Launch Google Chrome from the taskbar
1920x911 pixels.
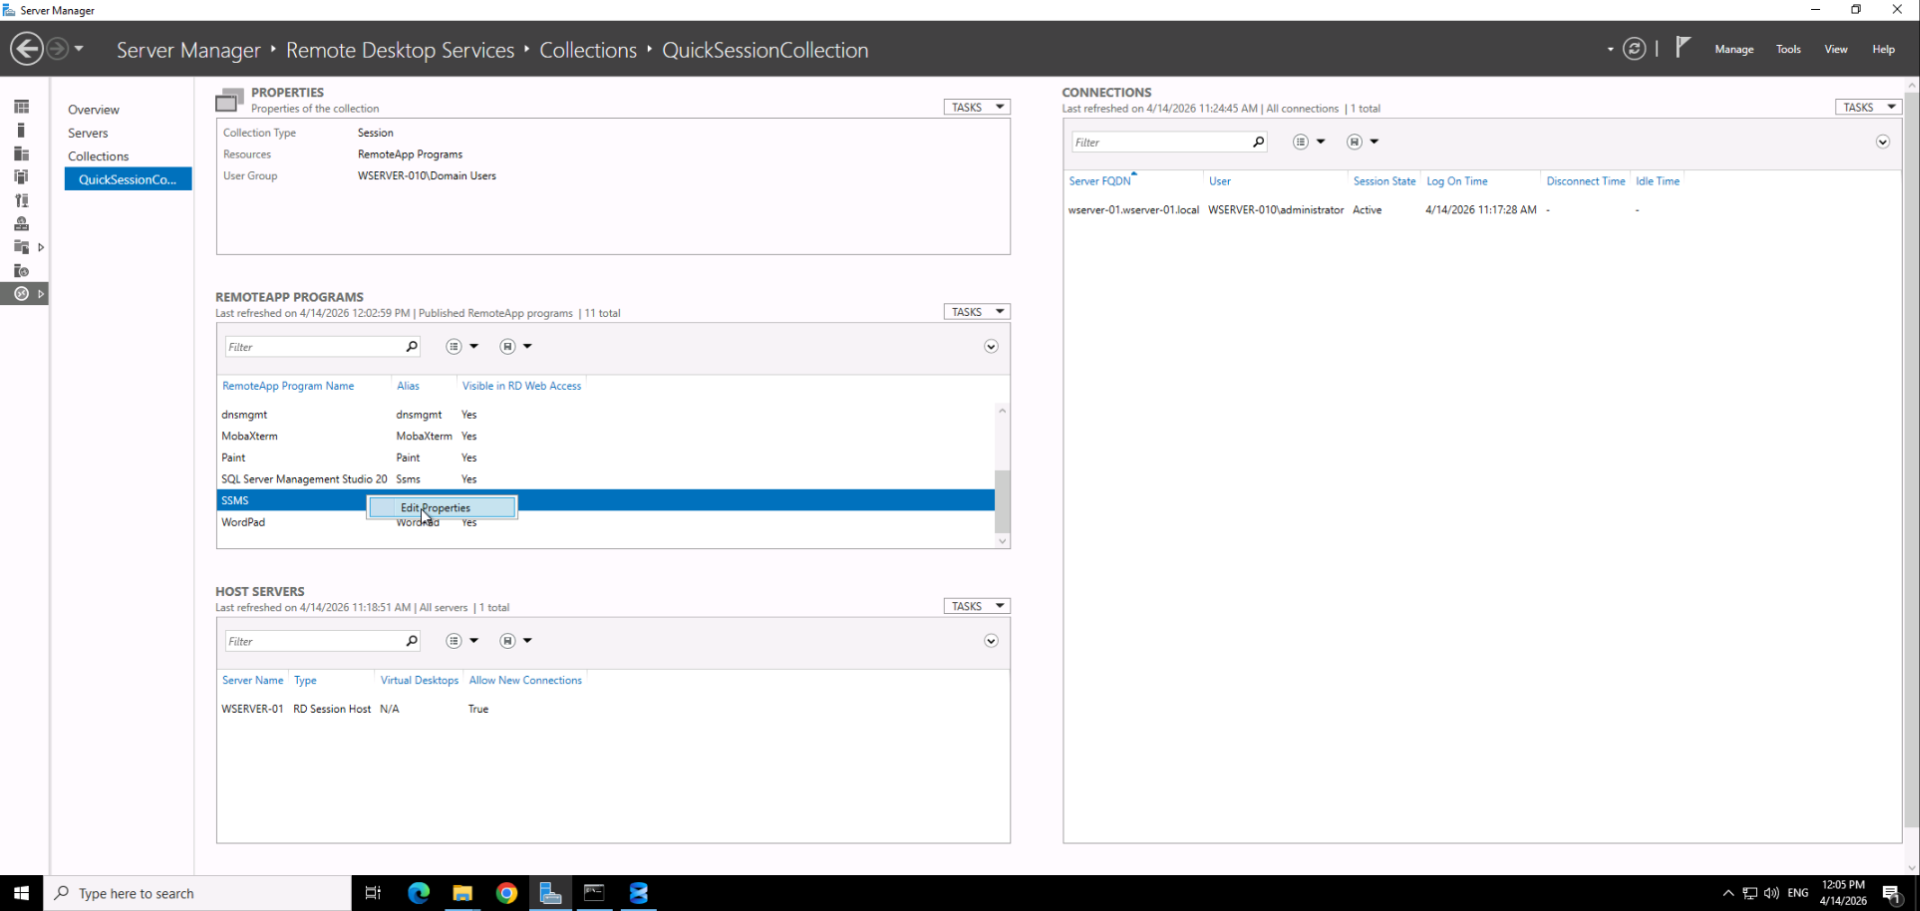pyautogui.click(x=507, y=893)
